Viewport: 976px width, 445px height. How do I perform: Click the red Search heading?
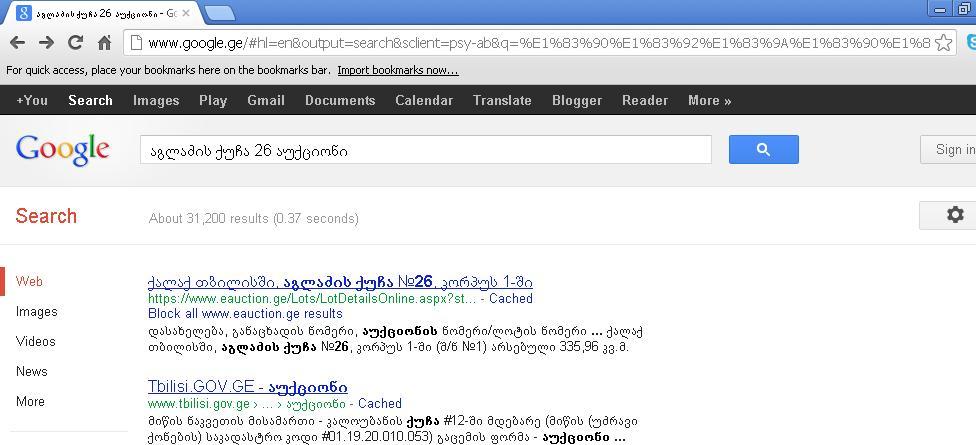click(x=46, y=216)
